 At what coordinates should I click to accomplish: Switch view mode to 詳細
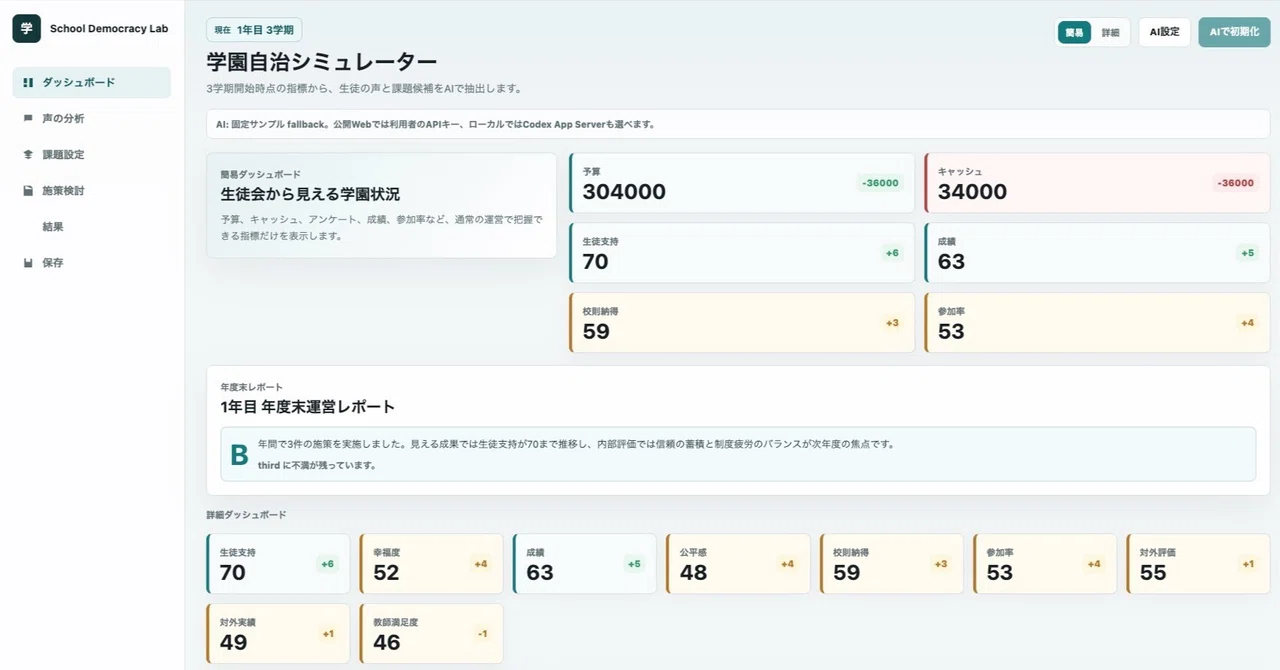coord(1110,32)
